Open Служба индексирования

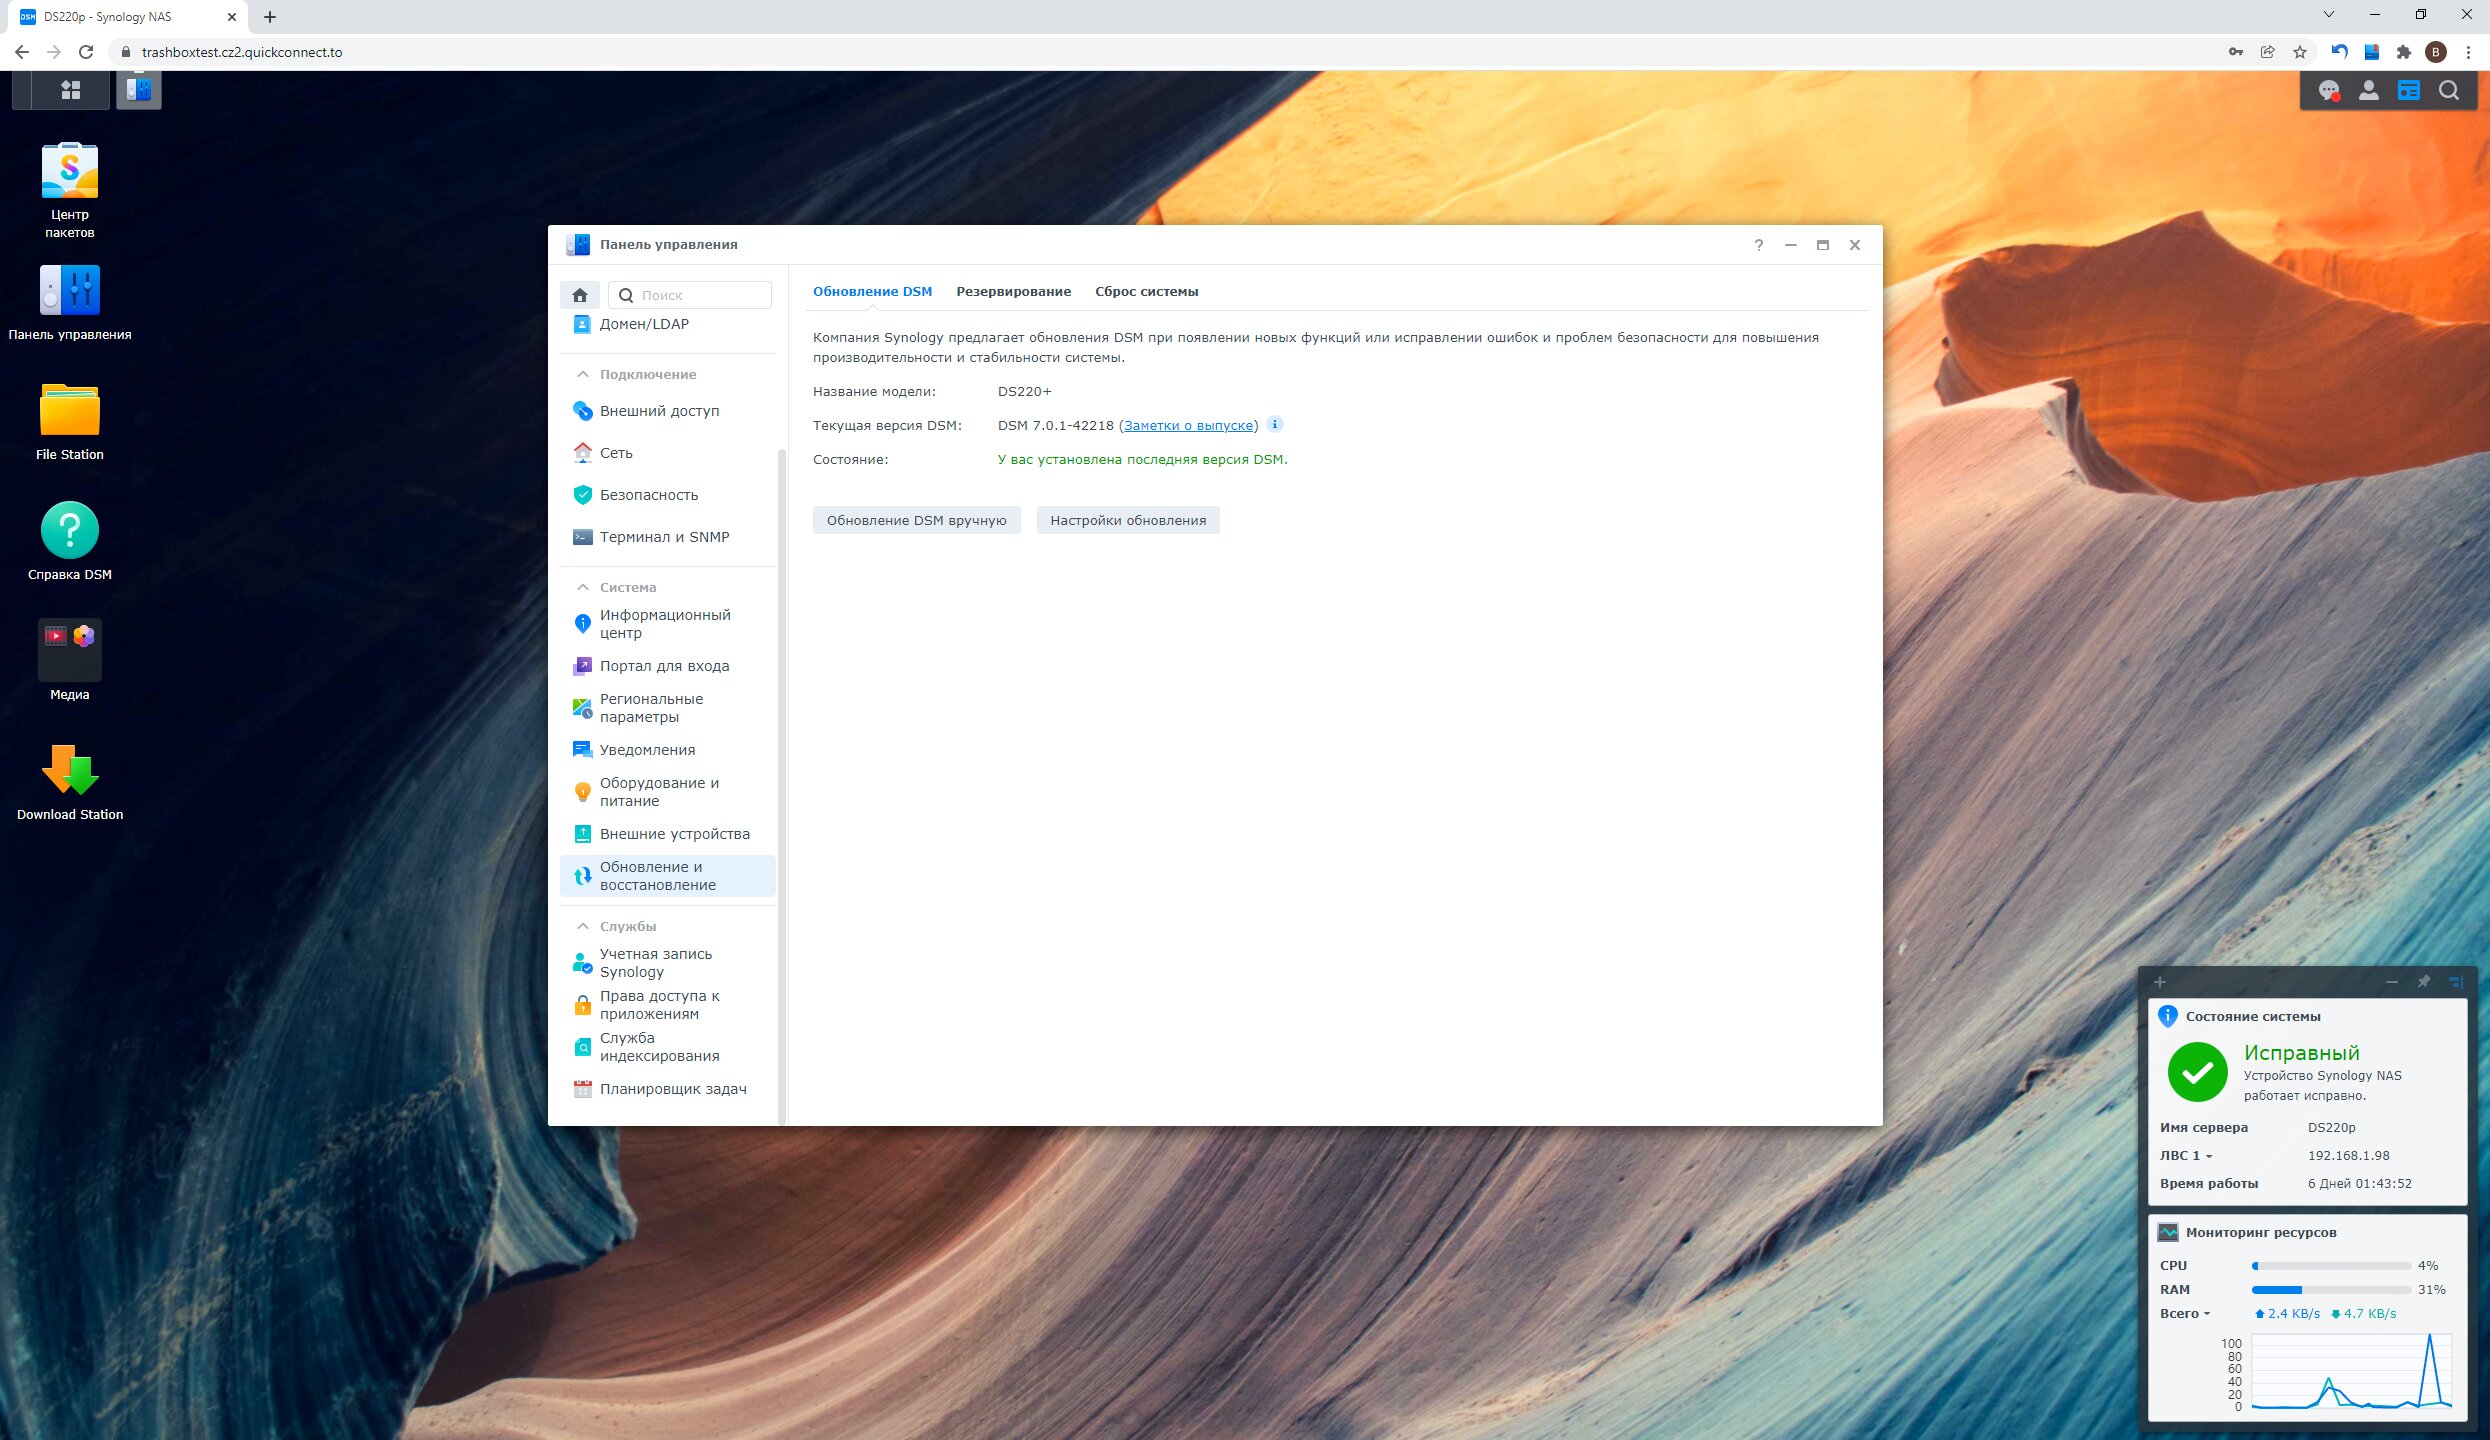tap(668, 1047)
